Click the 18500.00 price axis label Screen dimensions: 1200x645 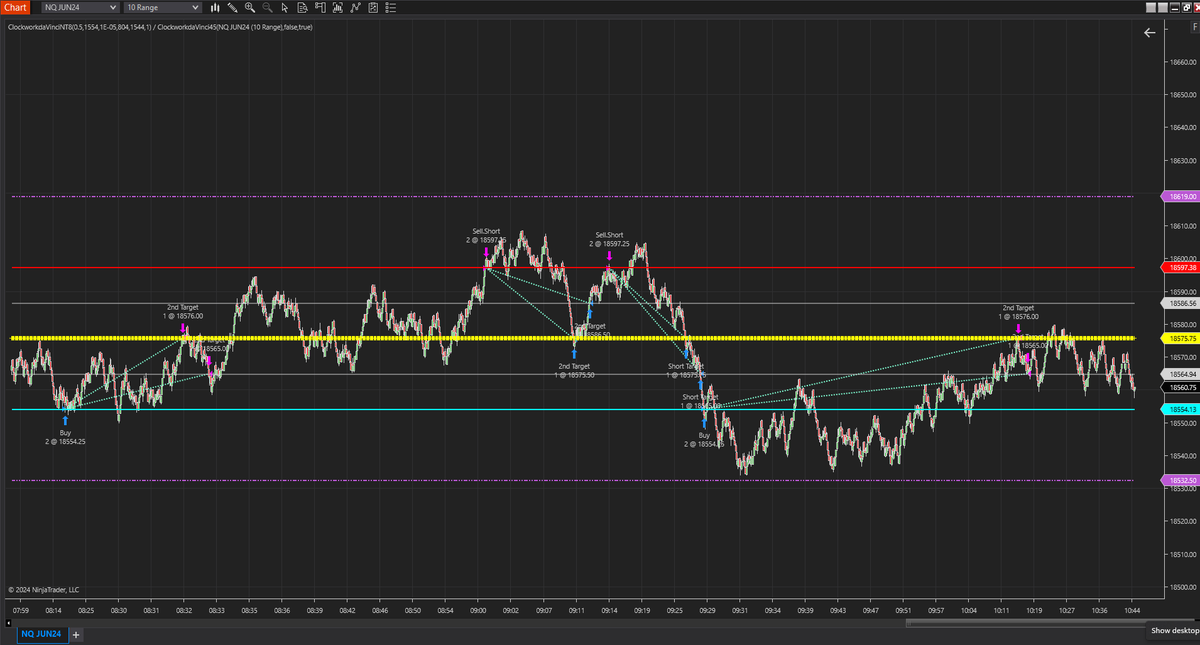[1182, 587]
